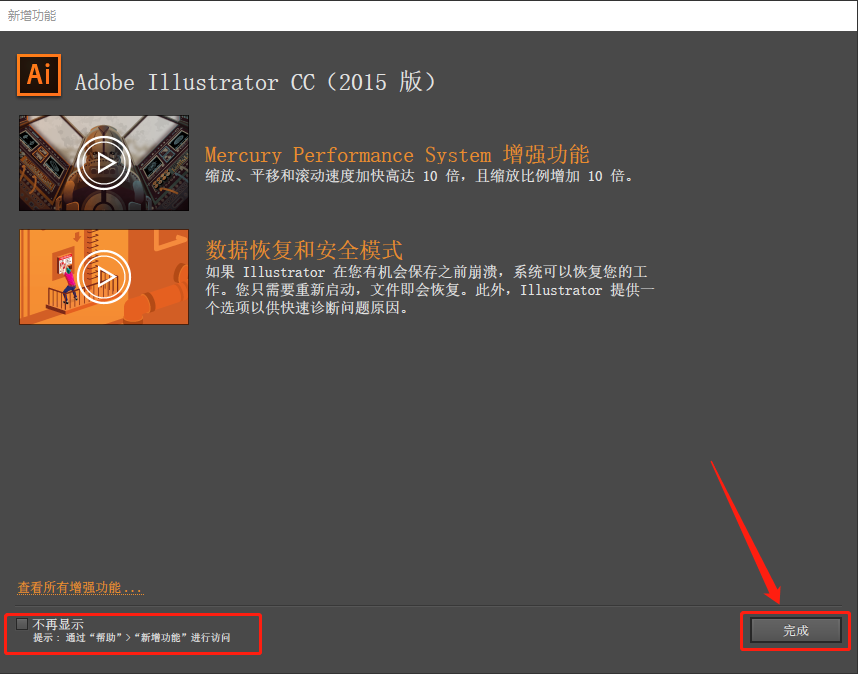Open the Mercury Performance System 增强功能 heading
Viewport: 858px width, 674px height.
point(397,155)
